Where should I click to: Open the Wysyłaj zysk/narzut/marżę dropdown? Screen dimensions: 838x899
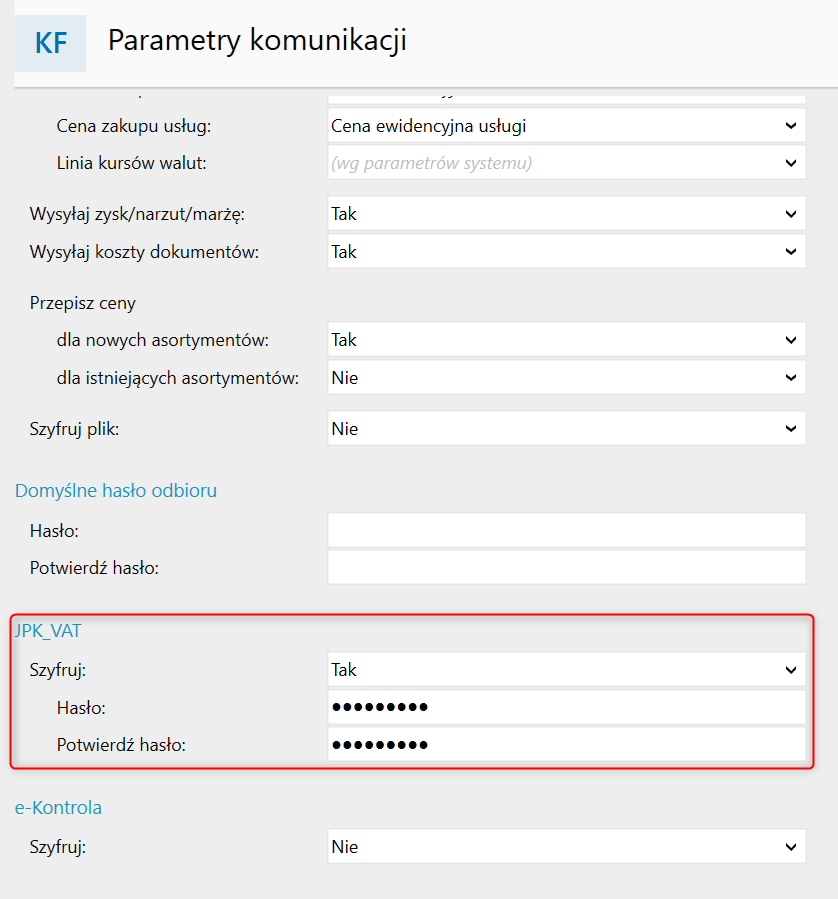(x=566, y=214)
